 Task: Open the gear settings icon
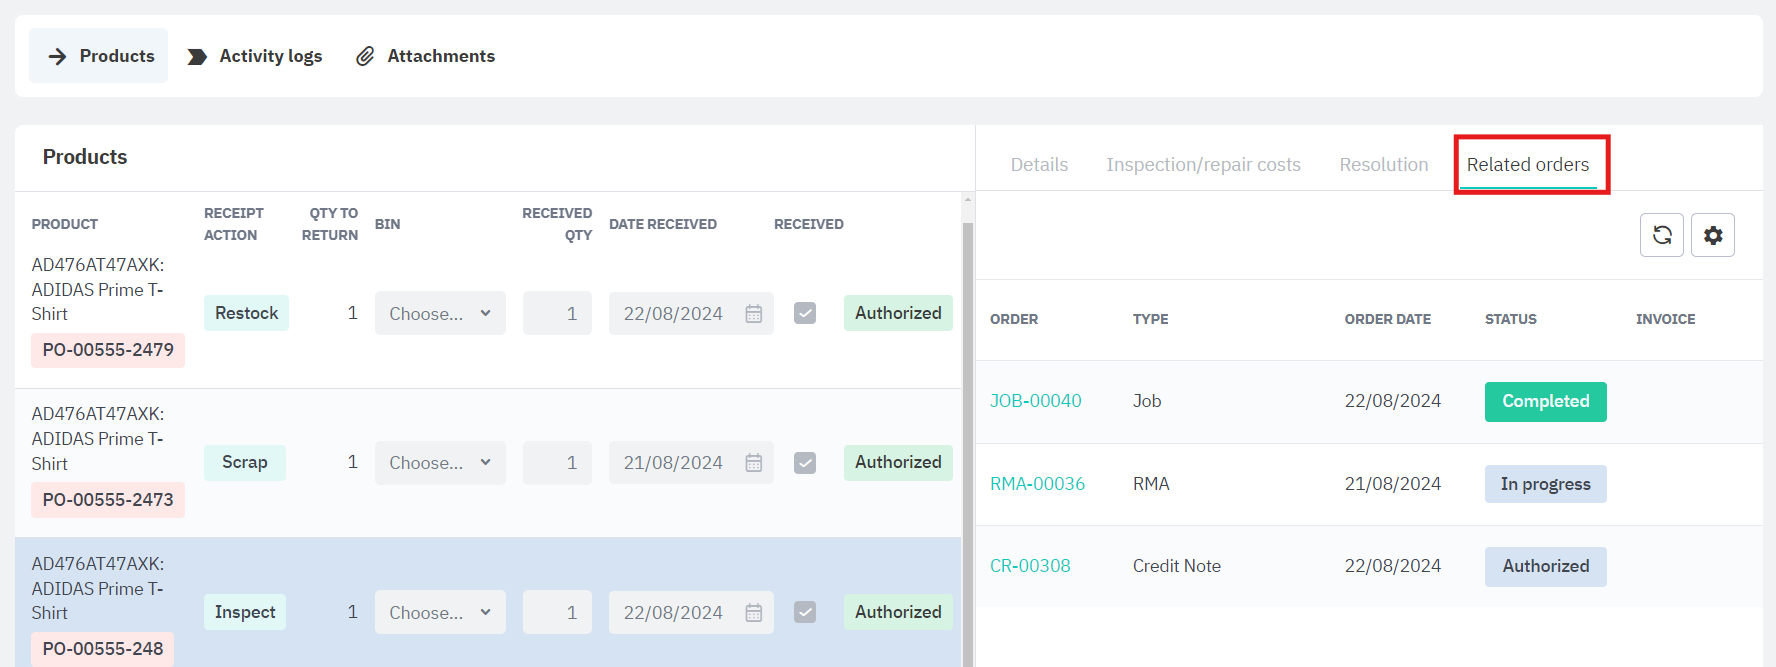tap(1712, 235)
